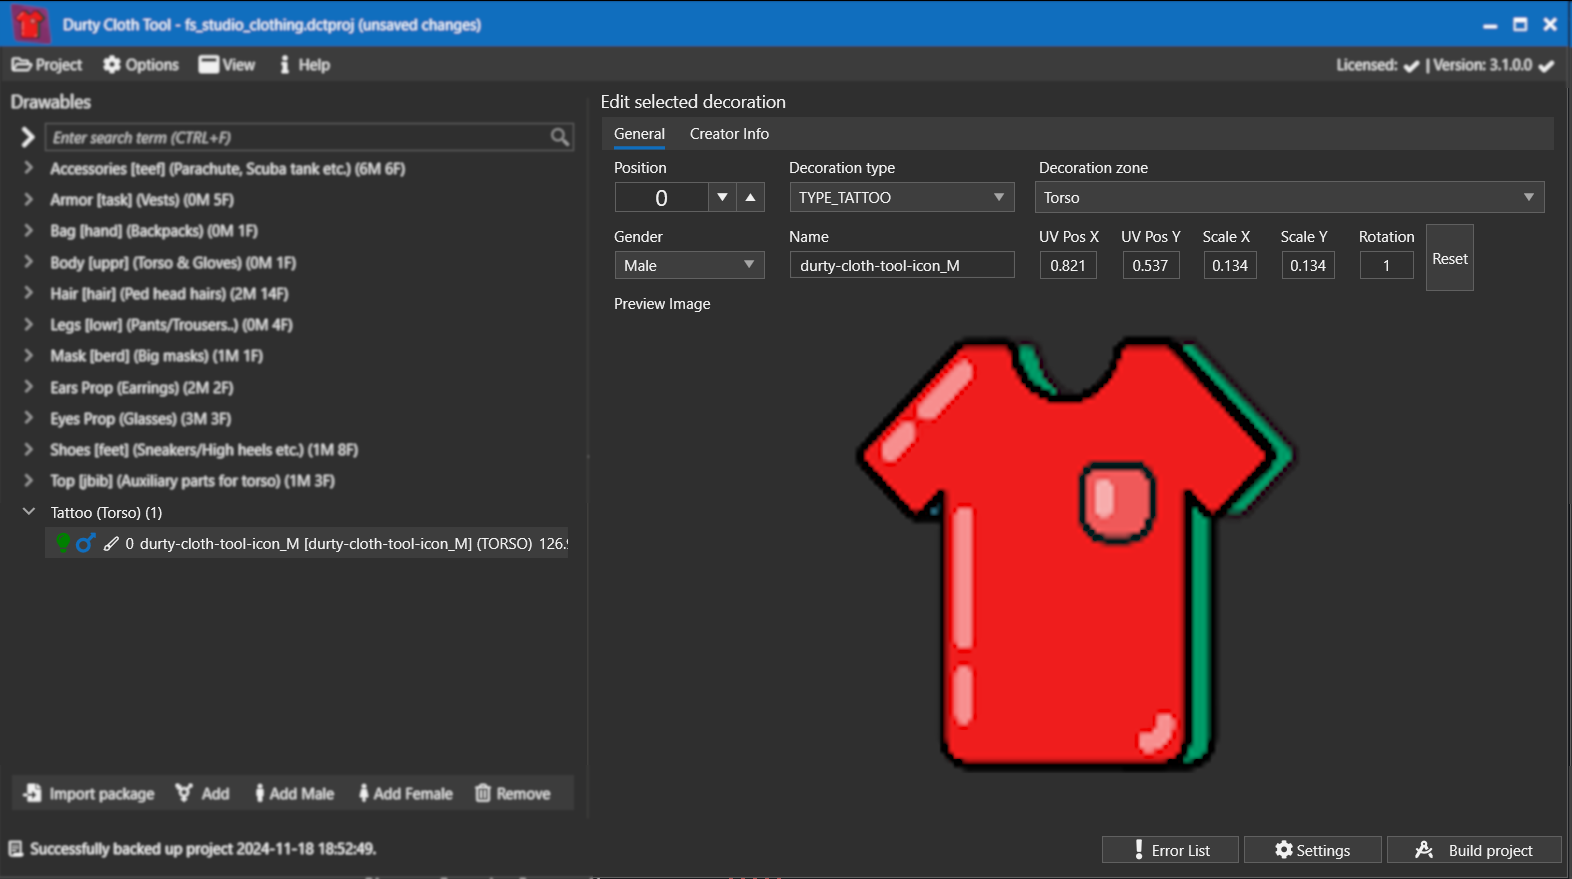This screenshot has height=879, width=1572.
Task: Collapse the Tattoo (Torso) category
Action: point(29,512)
